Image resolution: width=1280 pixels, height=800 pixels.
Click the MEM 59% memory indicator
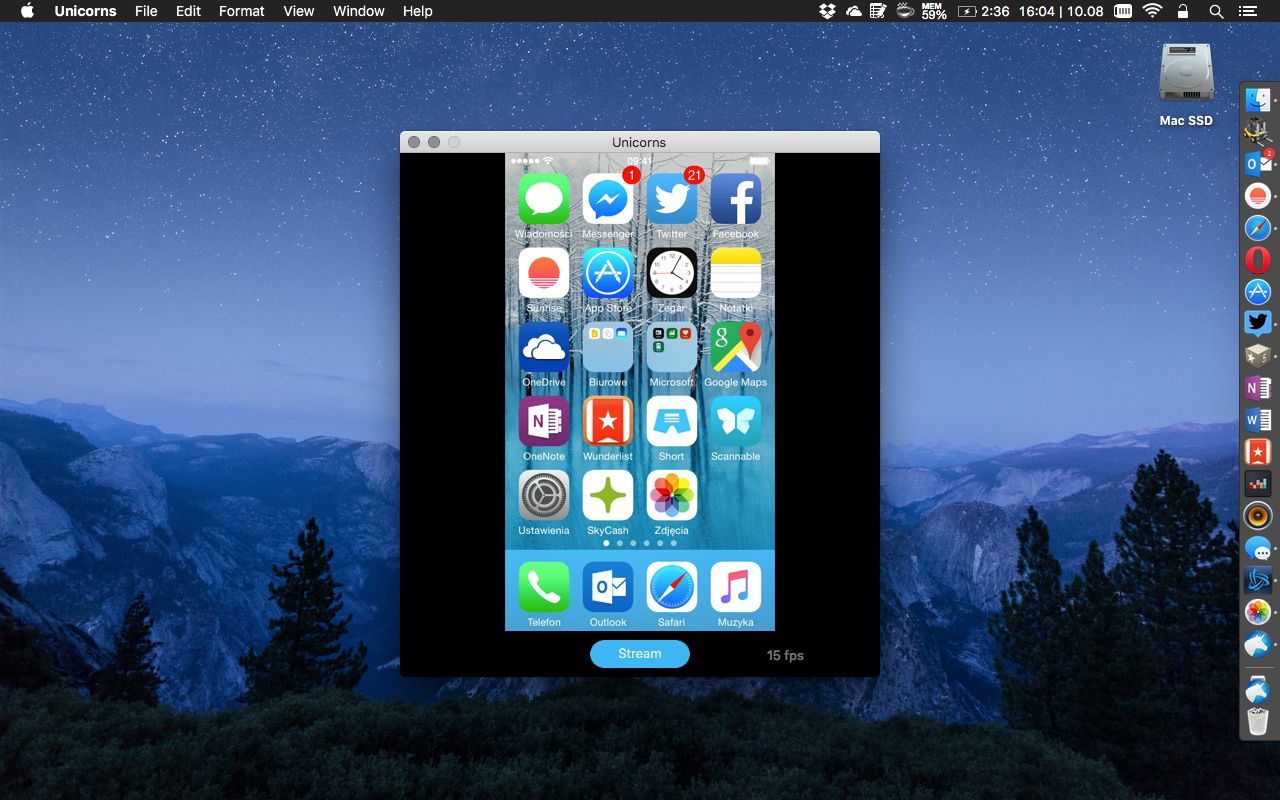pos(934,11)
